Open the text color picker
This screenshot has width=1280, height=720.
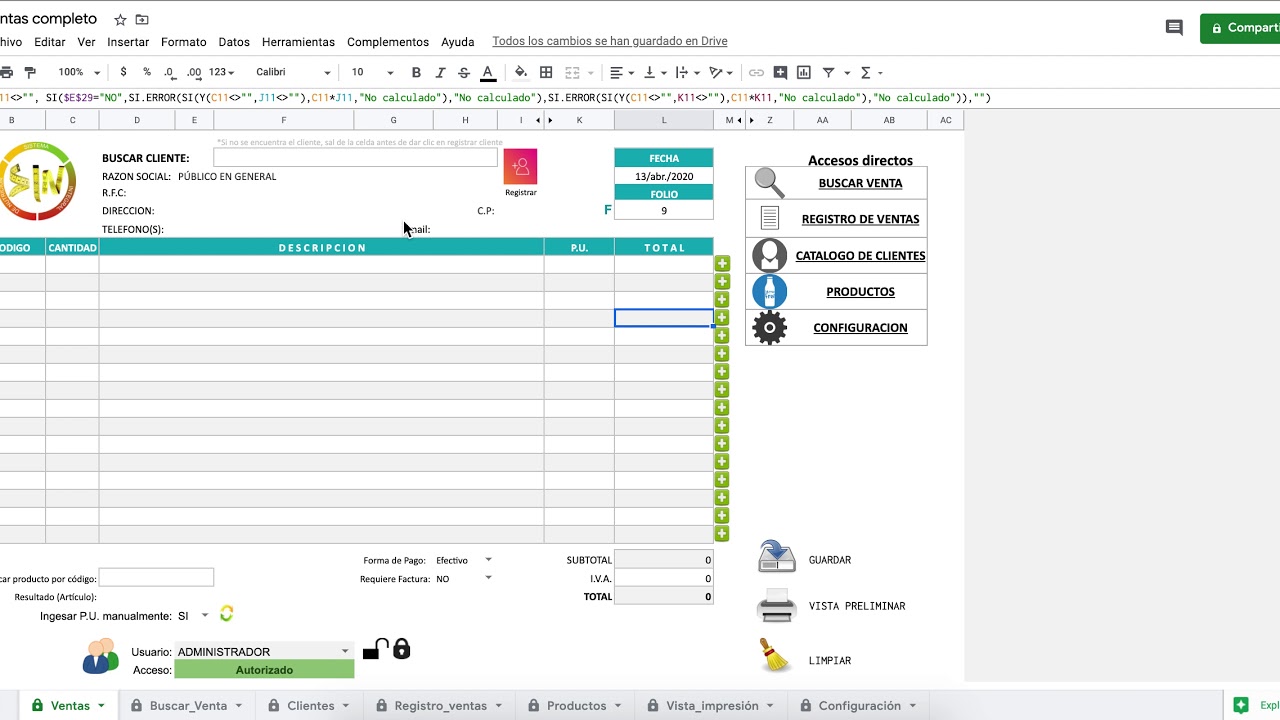488,72
